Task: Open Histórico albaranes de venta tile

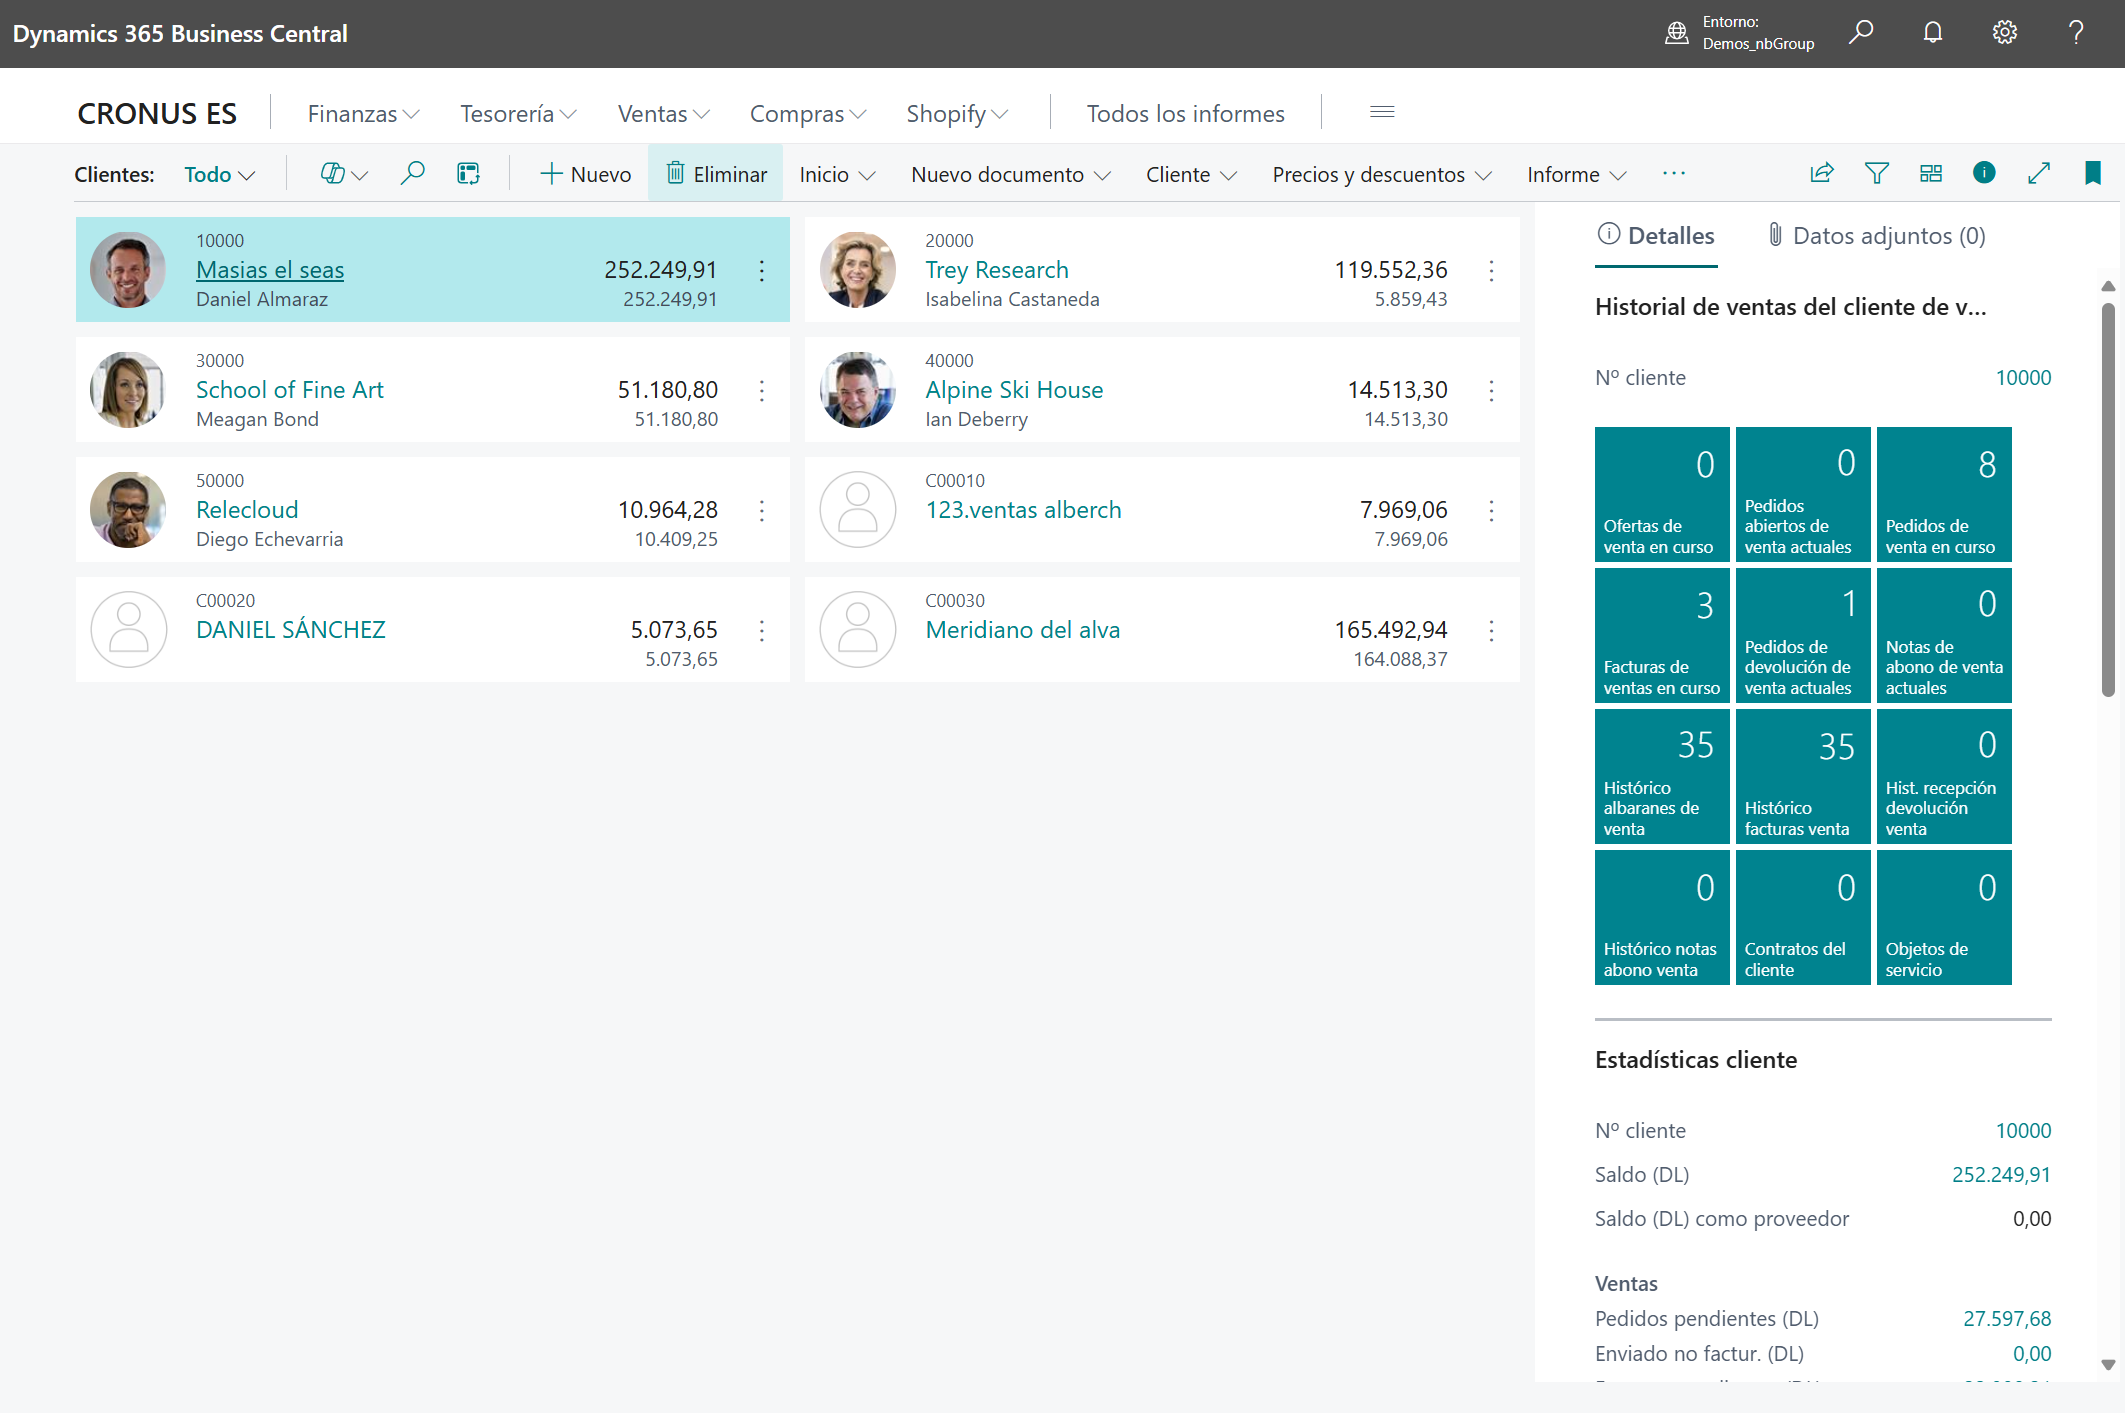Action: pyautogui.click(x=1662, y=776)
